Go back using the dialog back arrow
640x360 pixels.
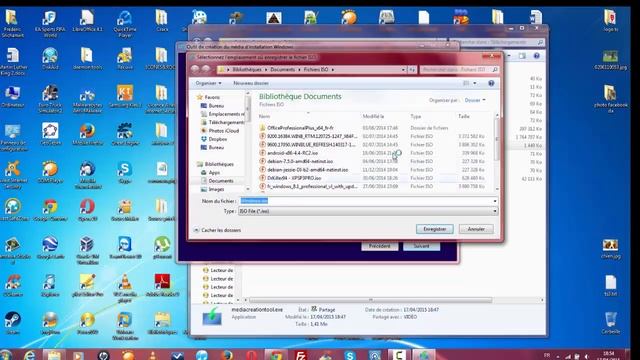(195, 70)
